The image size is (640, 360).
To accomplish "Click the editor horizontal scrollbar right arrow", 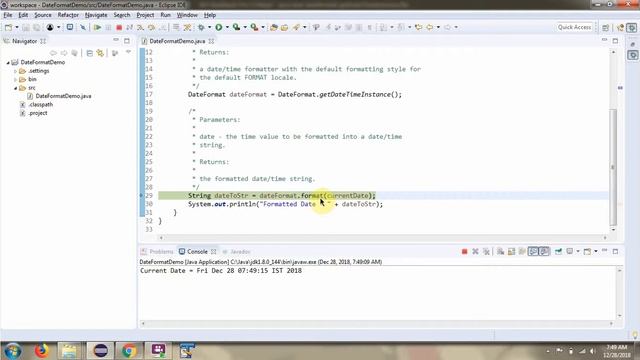I will pyautogui.click(x=605, y=238).
